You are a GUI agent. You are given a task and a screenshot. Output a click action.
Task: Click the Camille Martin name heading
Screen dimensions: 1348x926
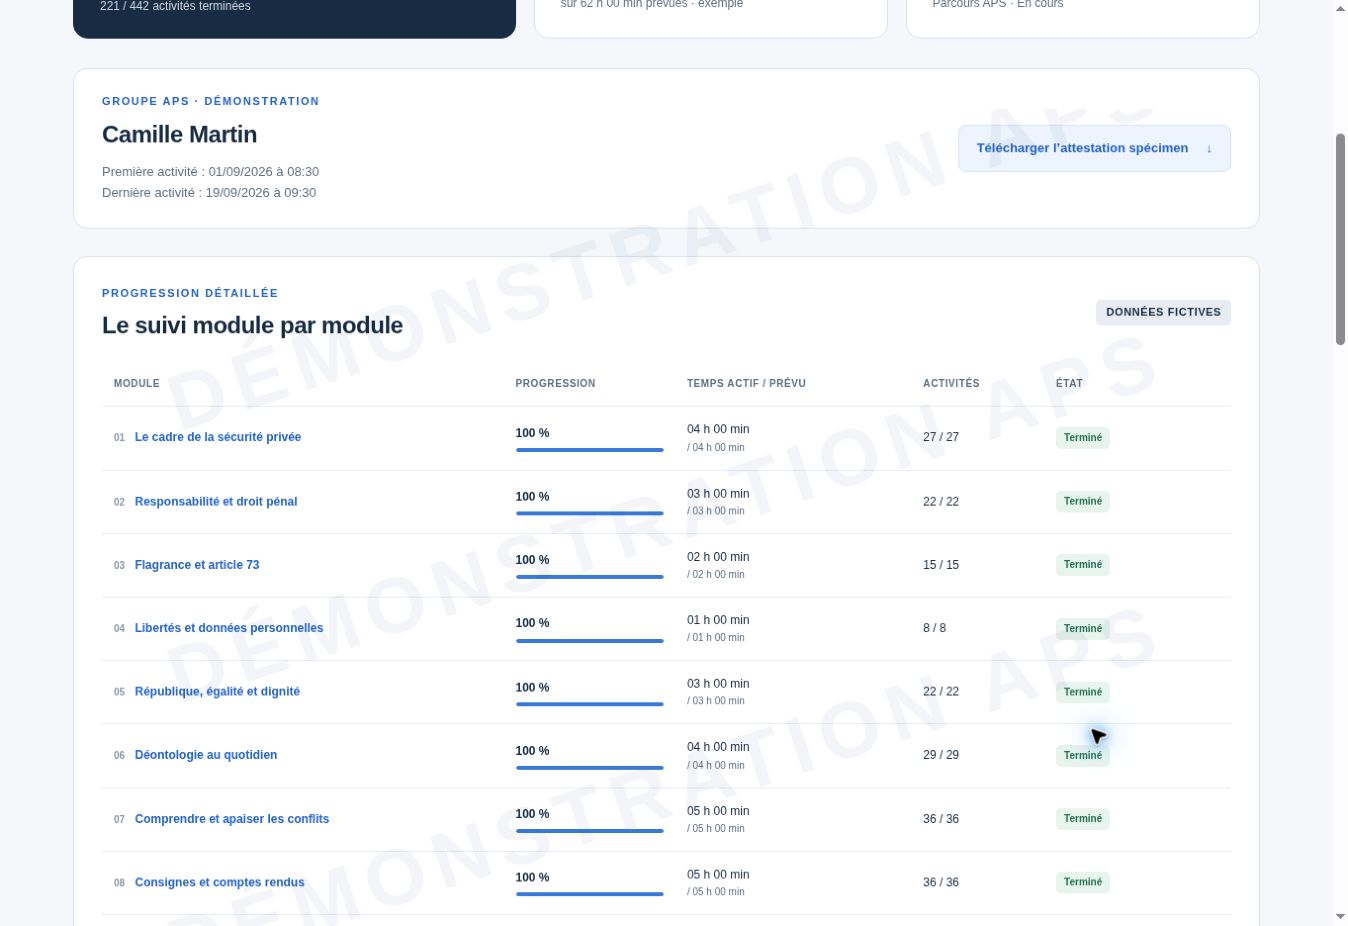click(x=179, y=135)
